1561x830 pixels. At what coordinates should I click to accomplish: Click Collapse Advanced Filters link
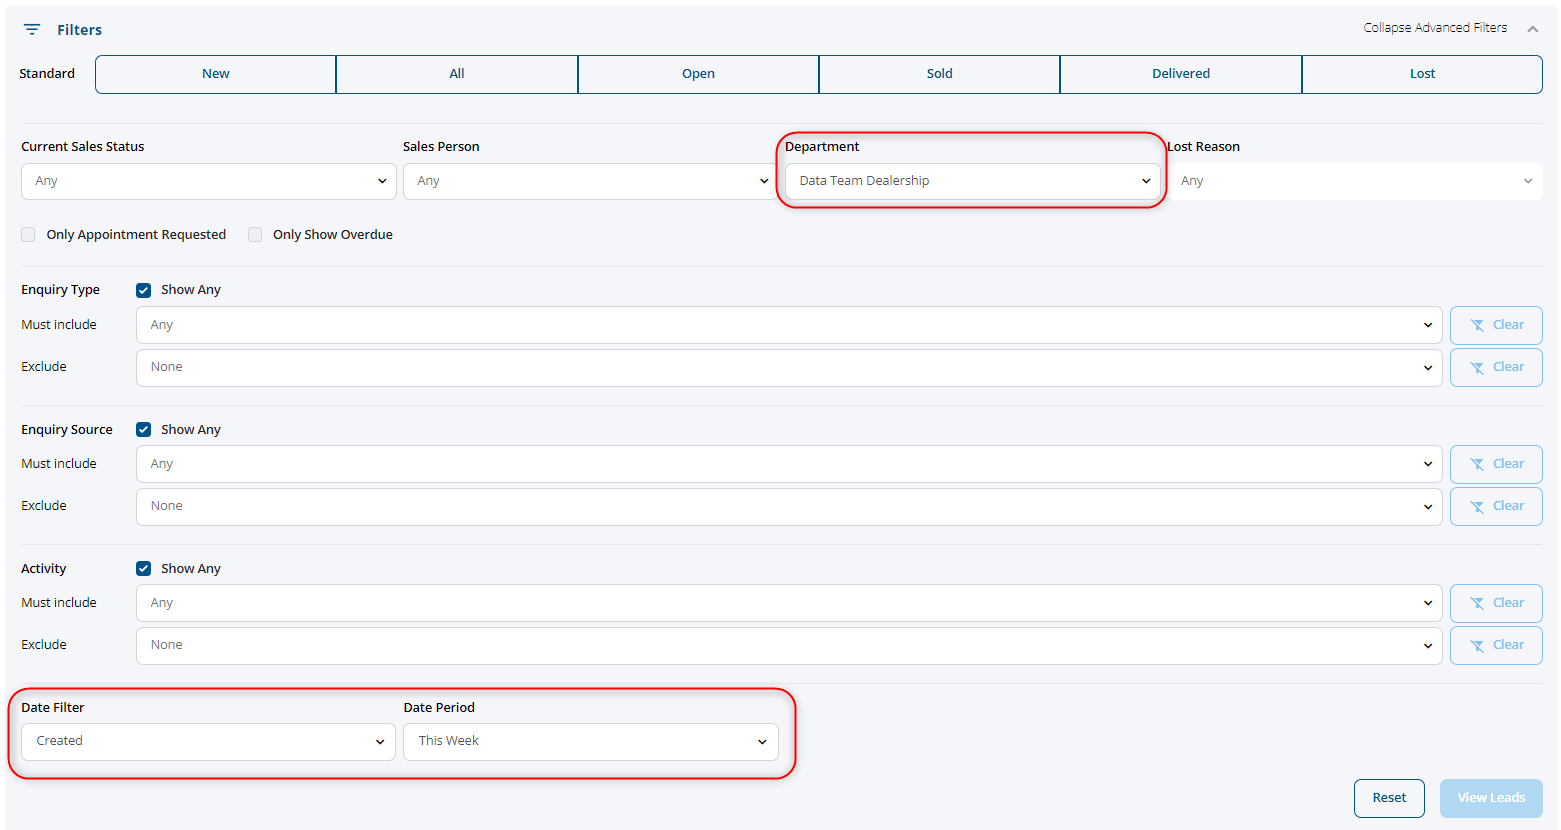point(1435,28)
